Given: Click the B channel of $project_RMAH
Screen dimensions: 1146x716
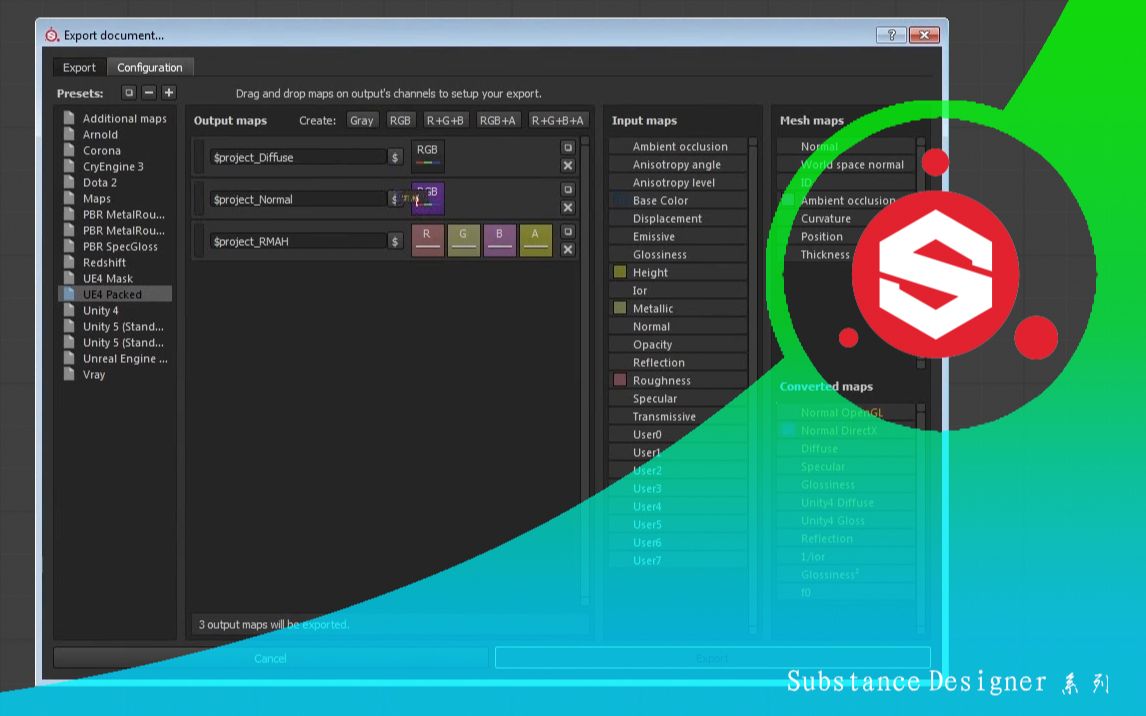Looking at the screenshot, I should (x=500, y=240).
